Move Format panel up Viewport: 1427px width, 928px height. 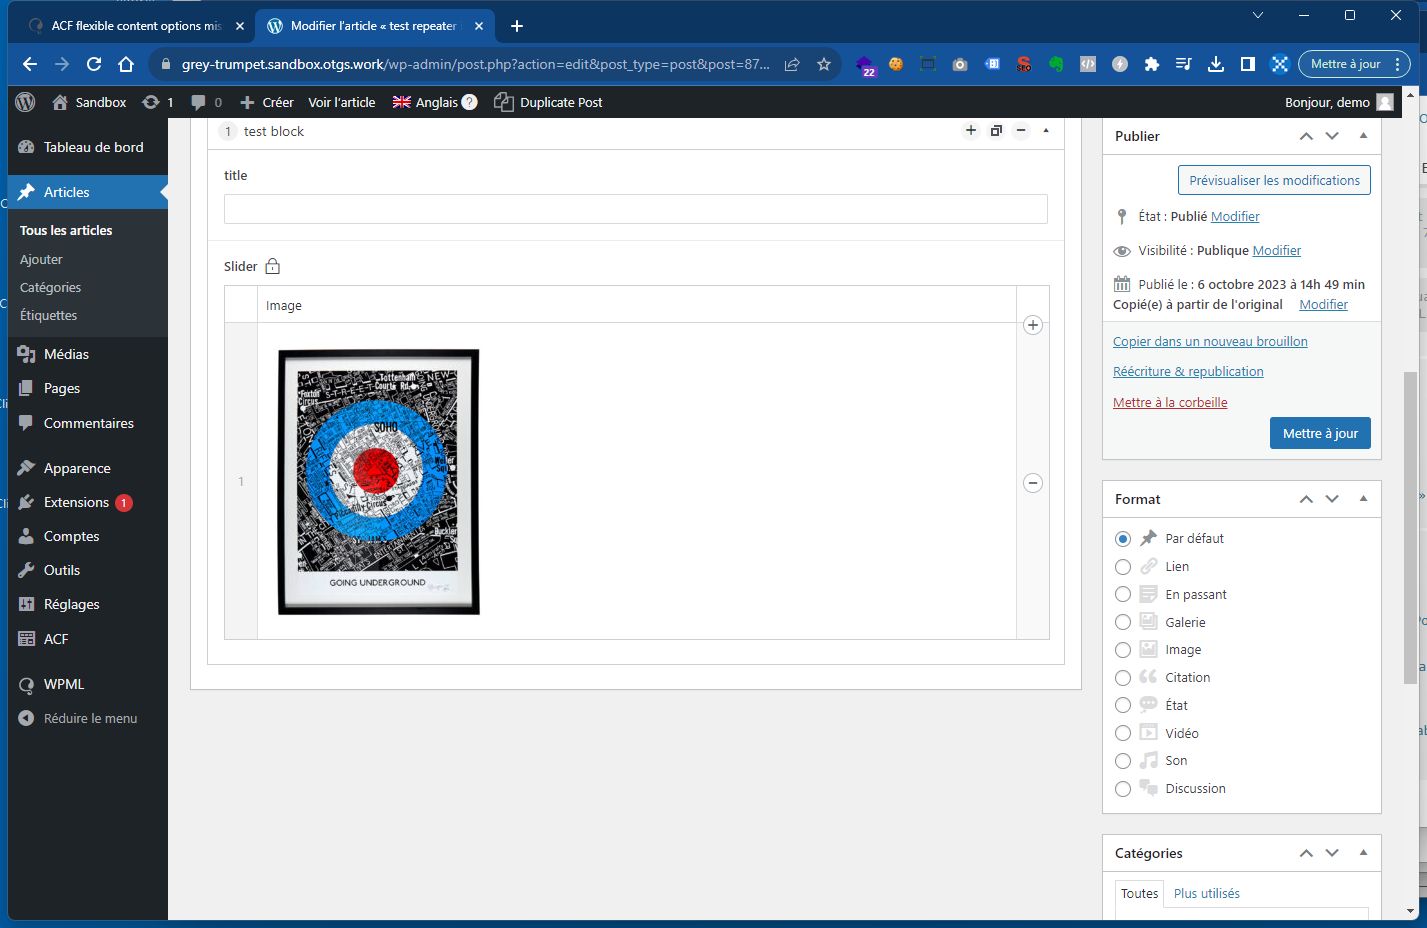1306,499
